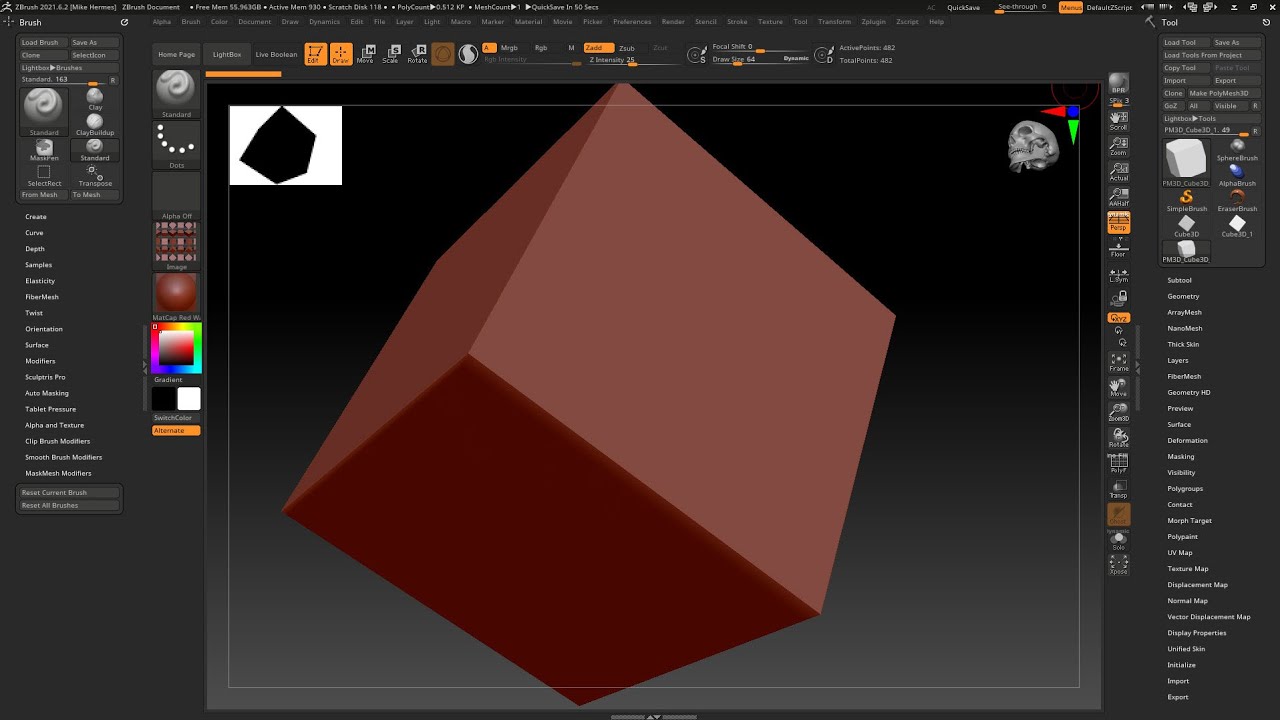The width and height of the screenshot is (1280, 720).
Task: Expand the Sculptris Pro brush section
Action: [45, 377]
